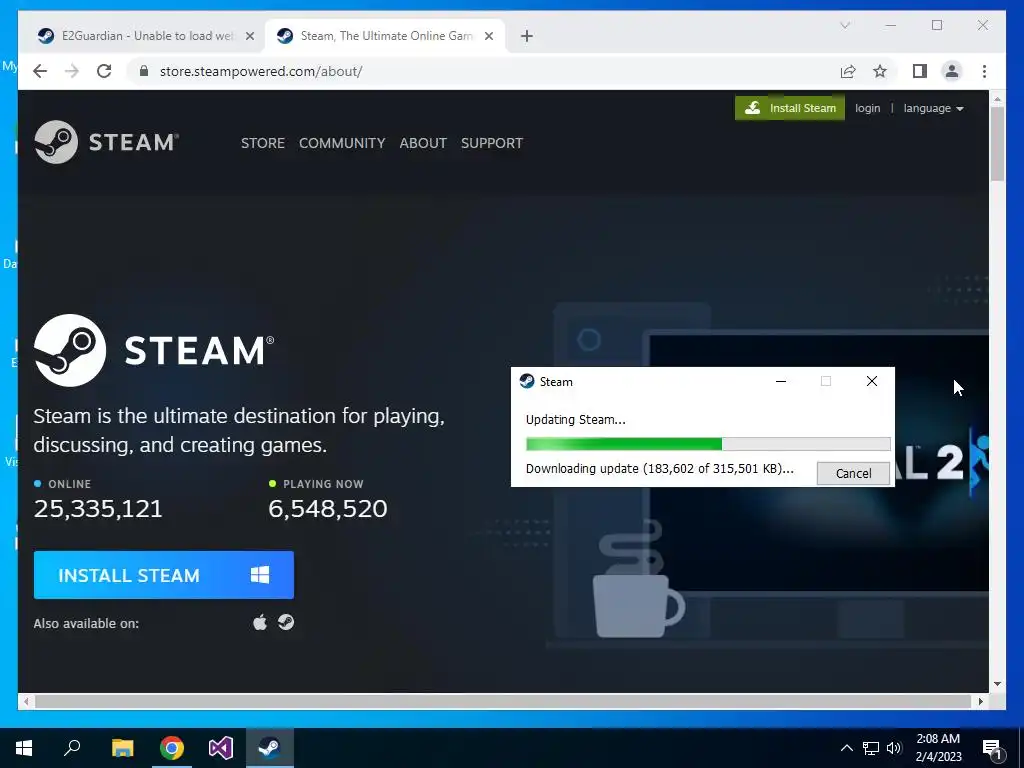The height and width of the screenshot is (768, 1024).
Task: Cancel the Steam update download
Action: point(853,473)
